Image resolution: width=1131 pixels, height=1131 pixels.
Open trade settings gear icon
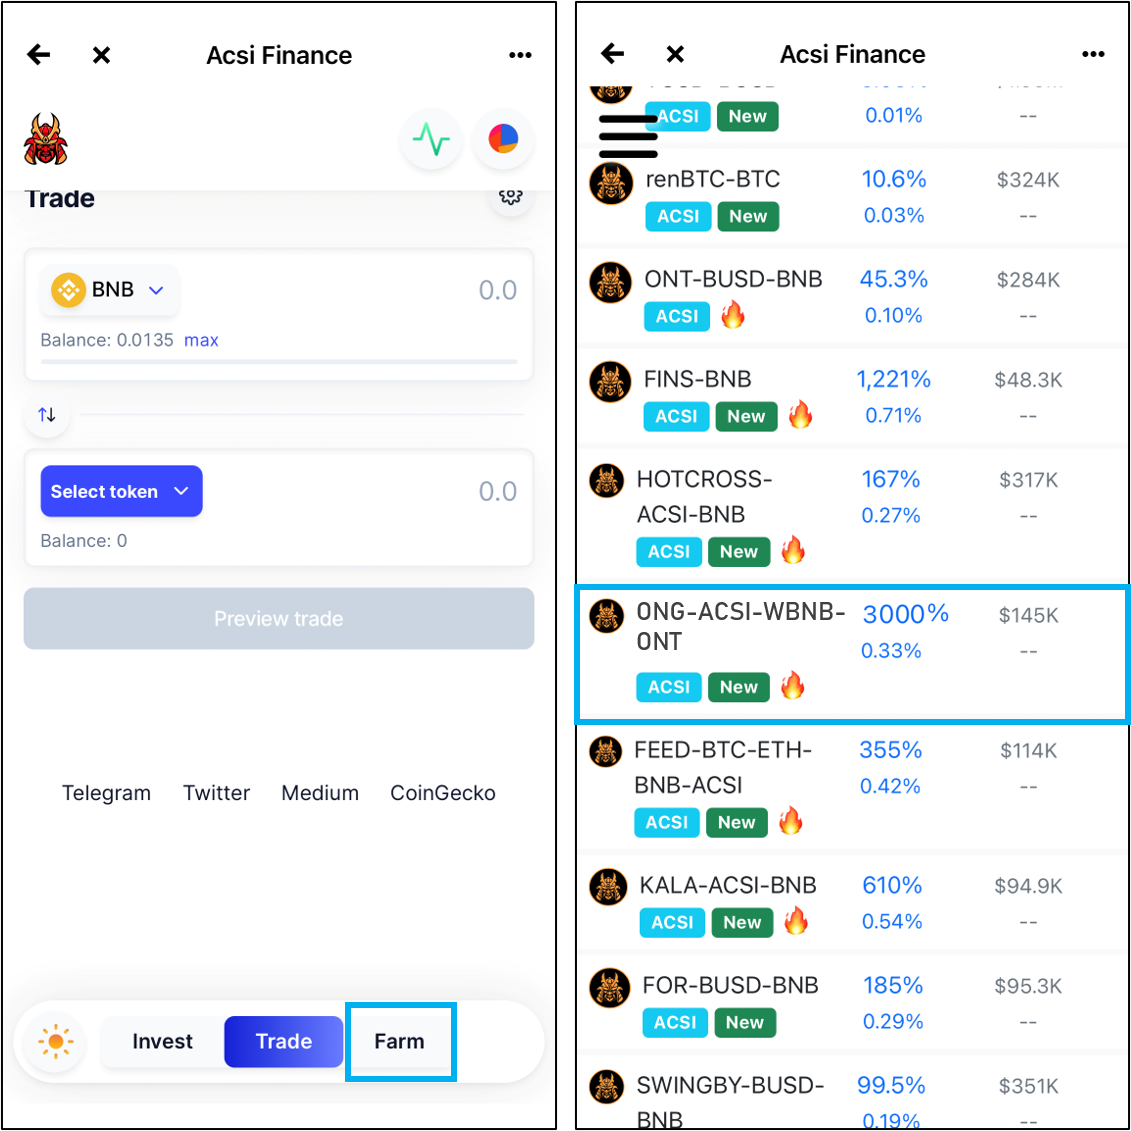[511, 196]
